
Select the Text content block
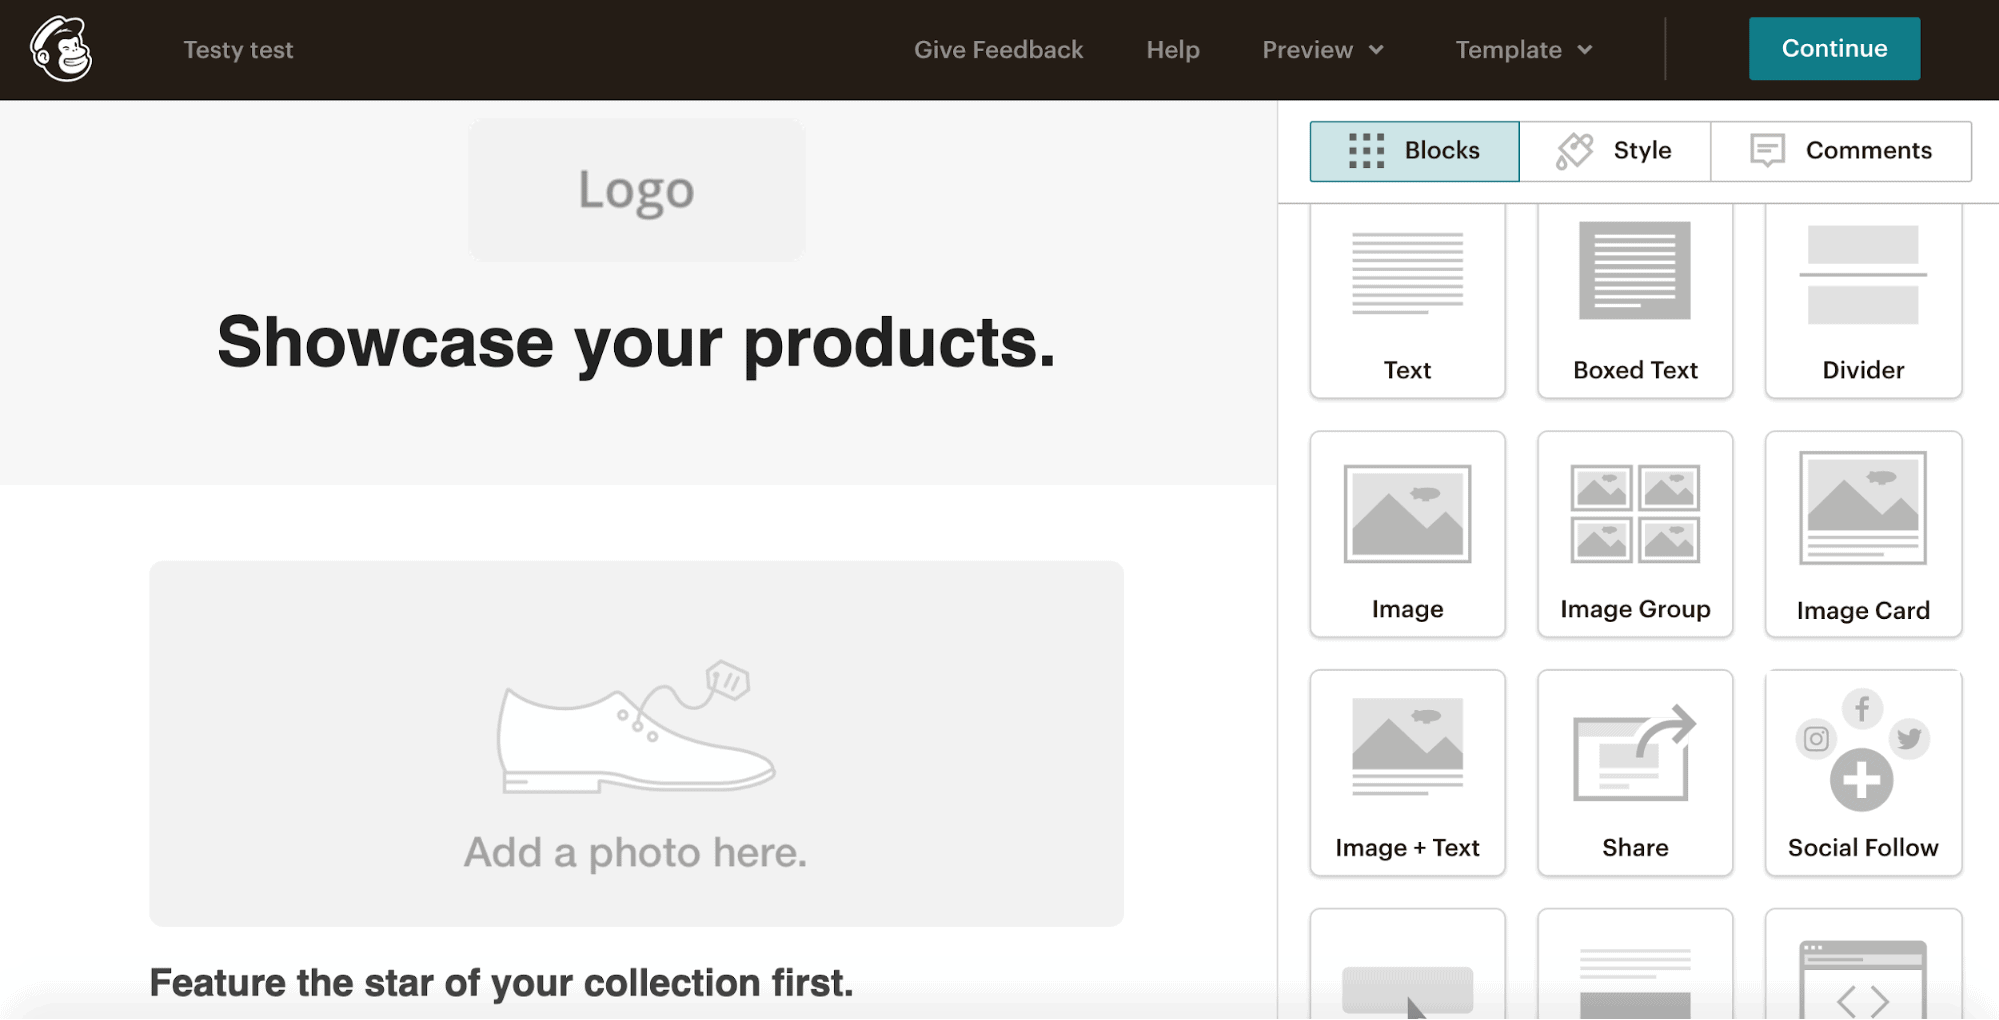(x=1407, y=300)
